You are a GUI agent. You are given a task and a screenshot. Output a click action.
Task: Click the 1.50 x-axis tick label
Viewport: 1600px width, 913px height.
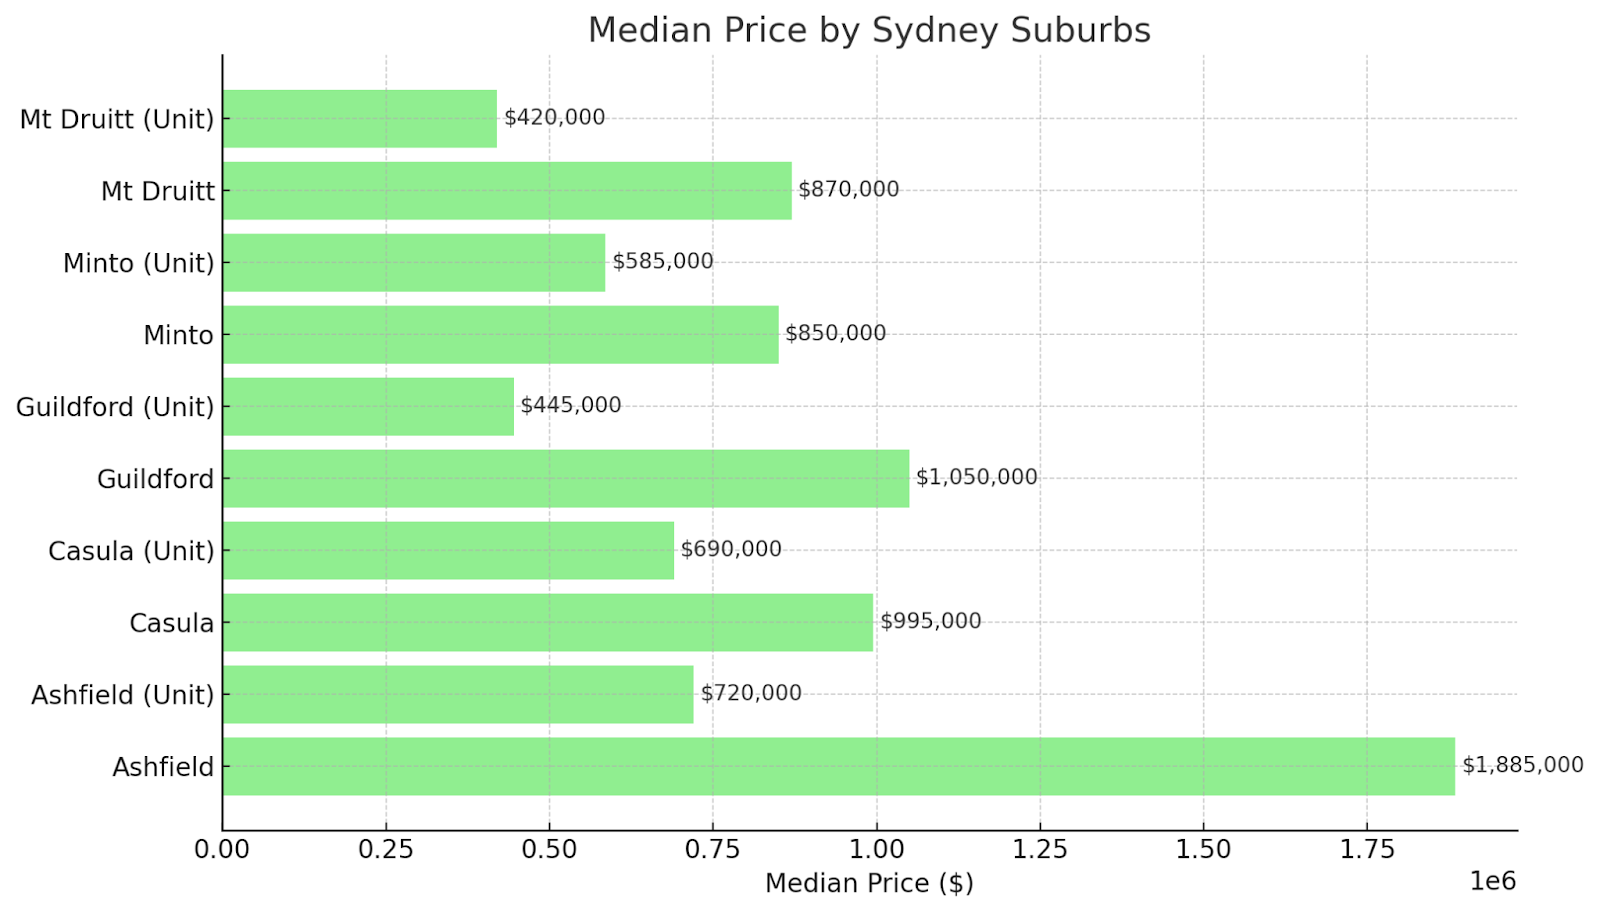tap(1203, 850)
